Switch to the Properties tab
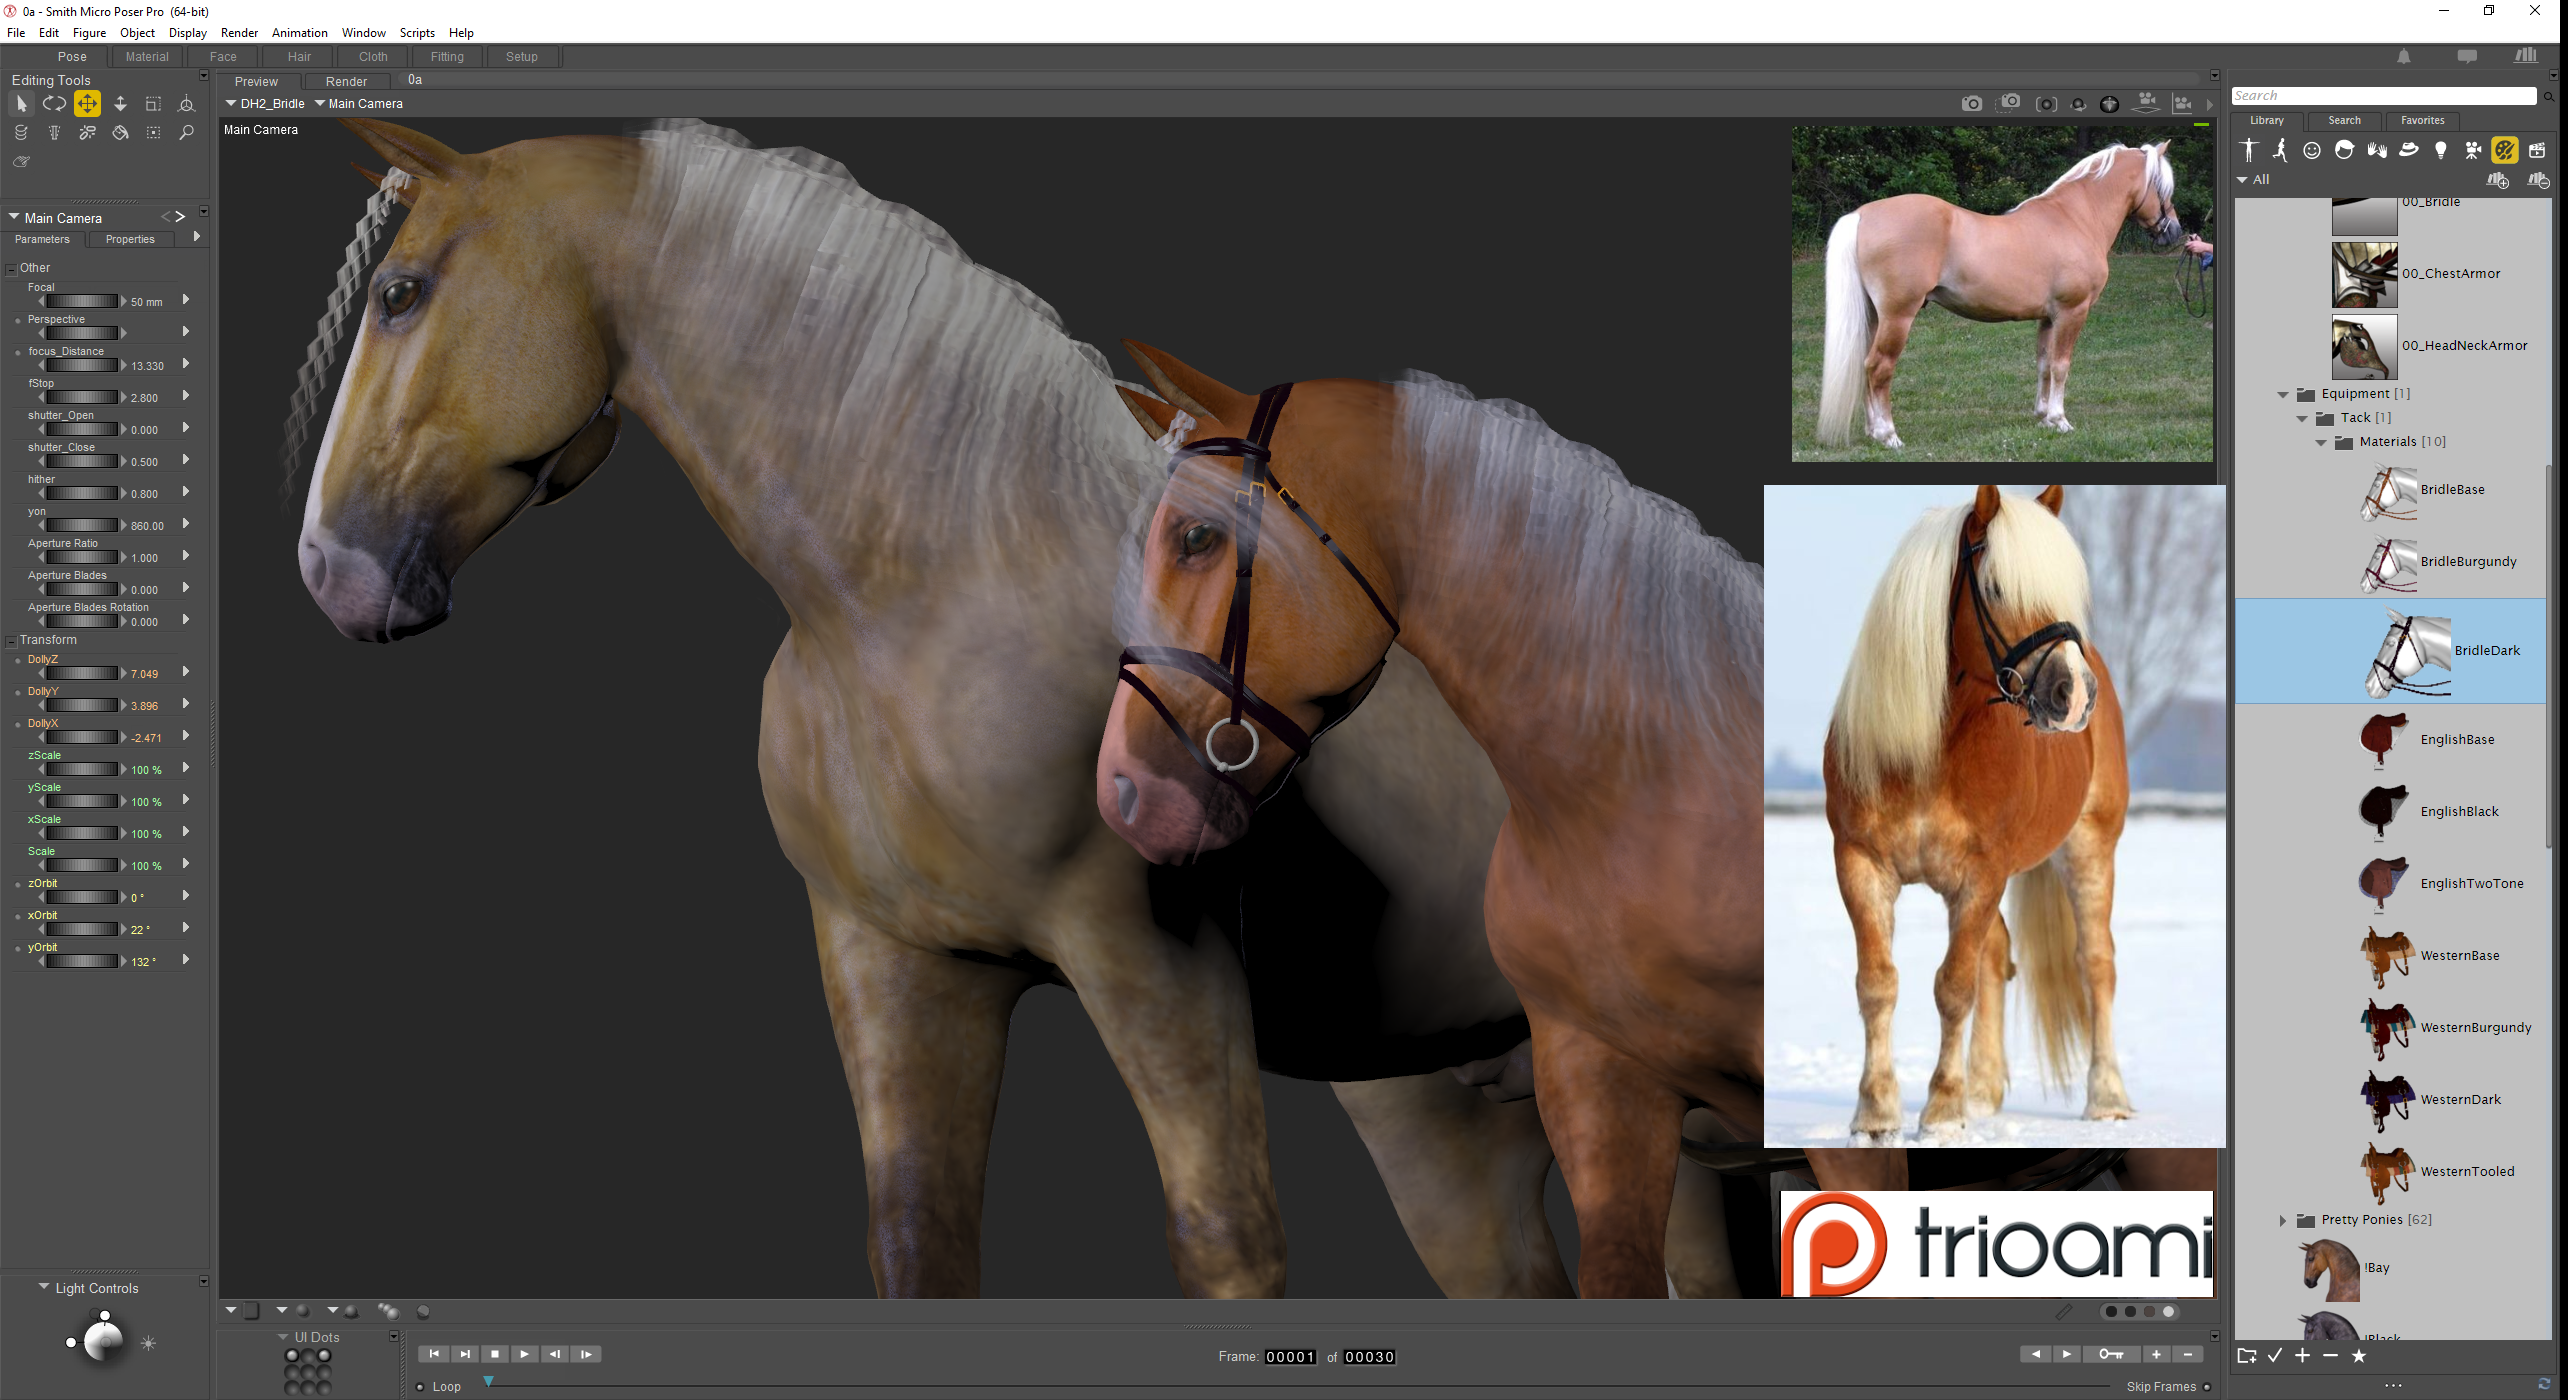Screen dimensions: 2568x1400 [130, 239]
